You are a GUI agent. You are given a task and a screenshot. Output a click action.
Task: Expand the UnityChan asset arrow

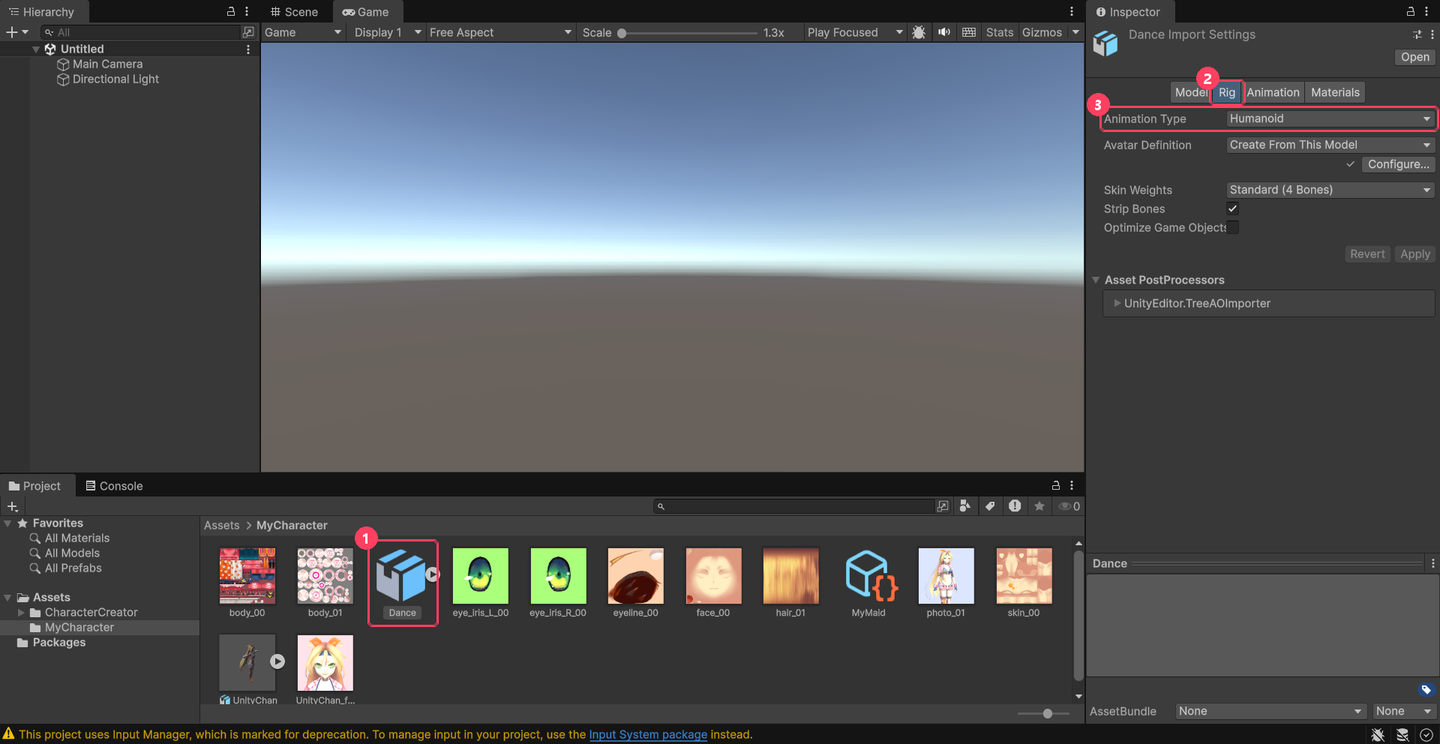277,661
